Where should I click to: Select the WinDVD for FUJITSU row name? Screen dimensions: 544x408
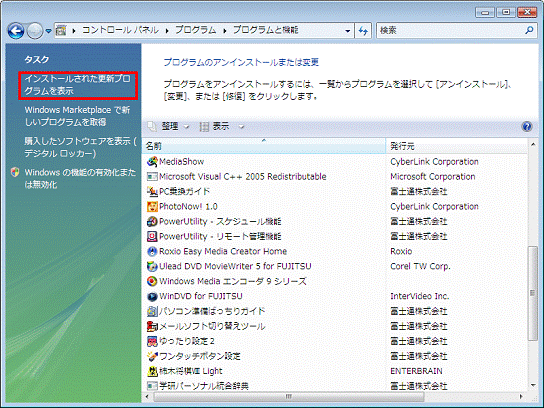(201, 296)
